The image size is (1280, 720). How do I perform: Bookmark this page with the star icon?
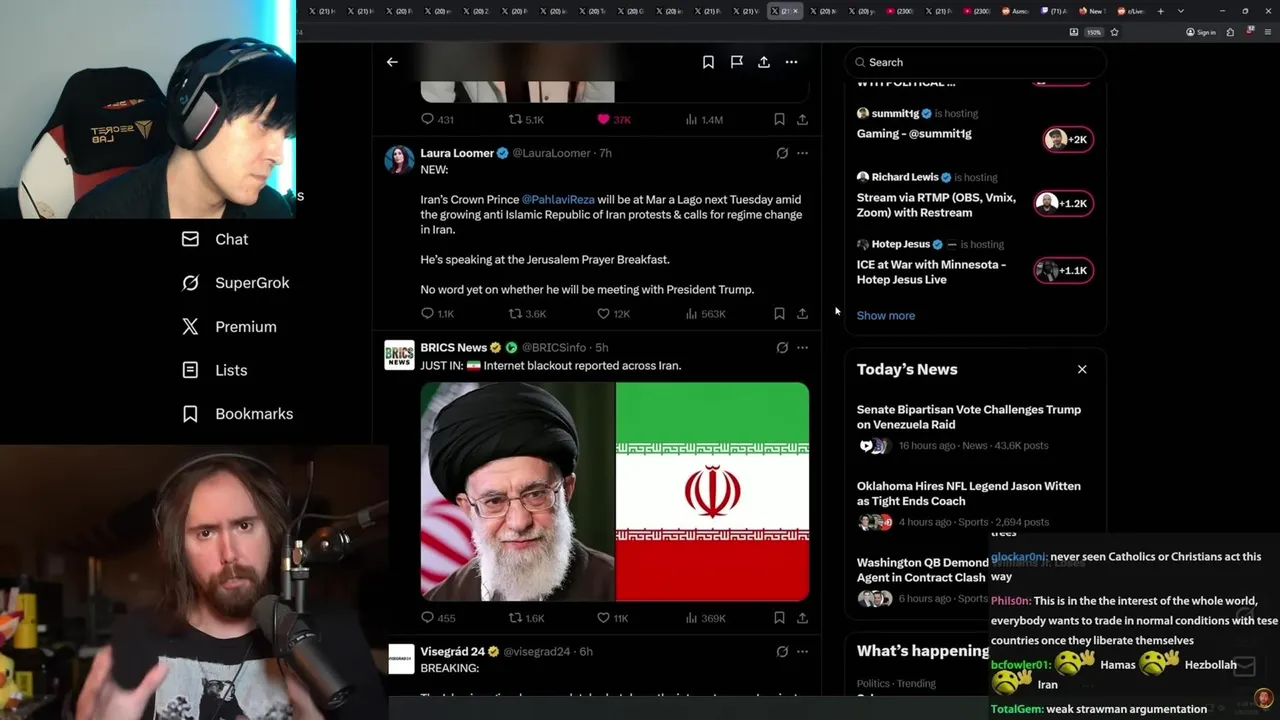click(1114, 32)
